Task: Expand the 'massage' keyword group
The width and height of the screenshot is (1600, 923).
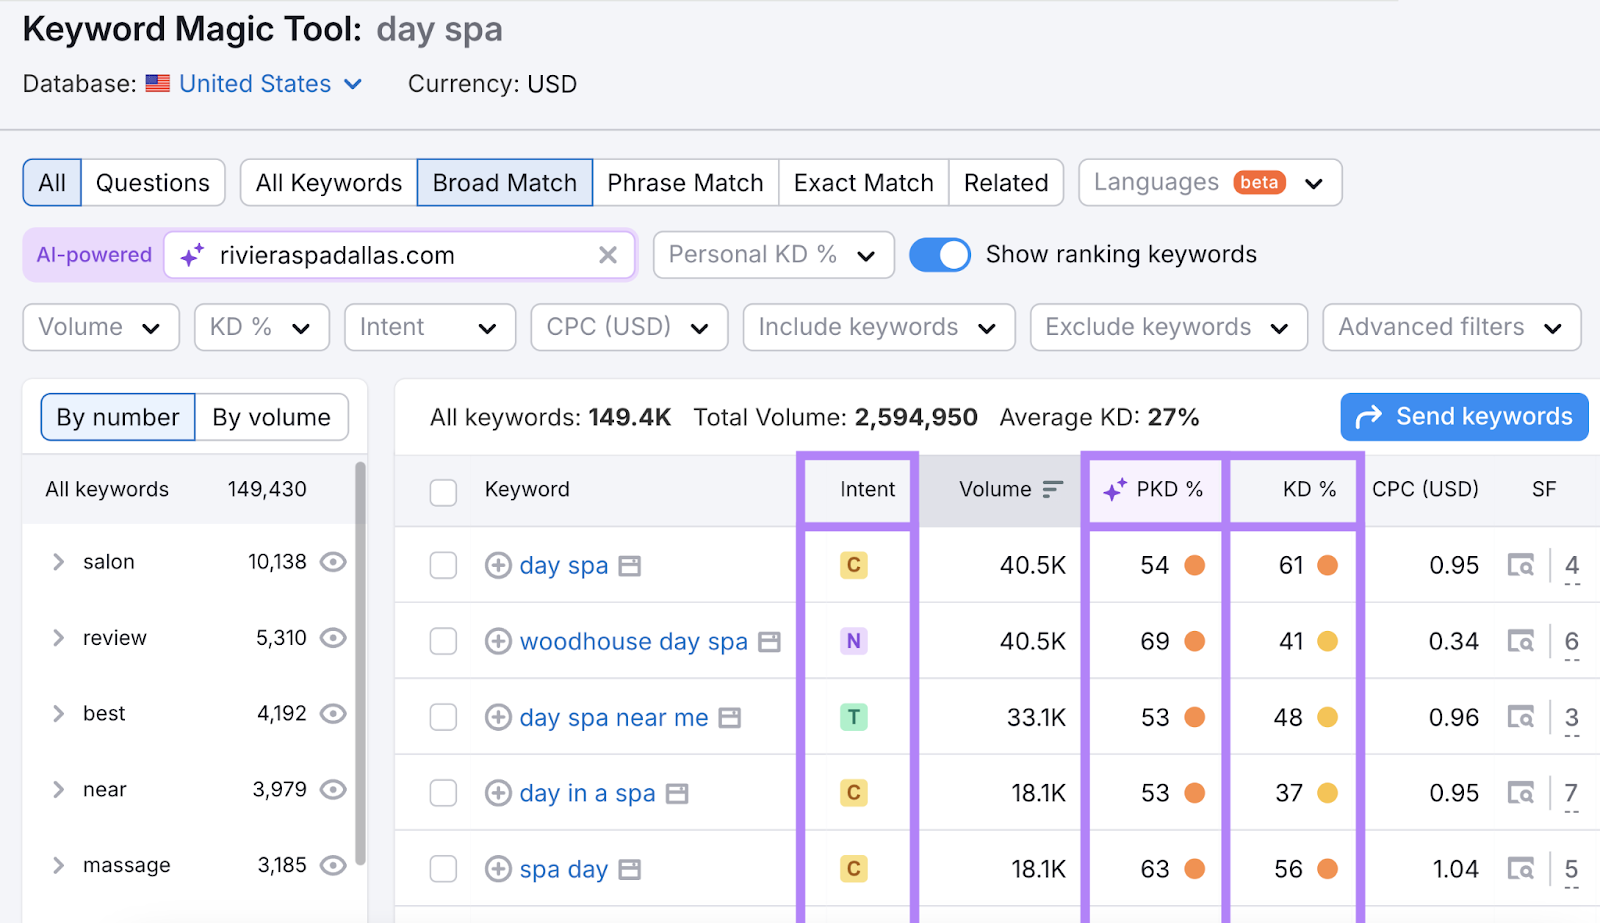Action: pos(57,865)
